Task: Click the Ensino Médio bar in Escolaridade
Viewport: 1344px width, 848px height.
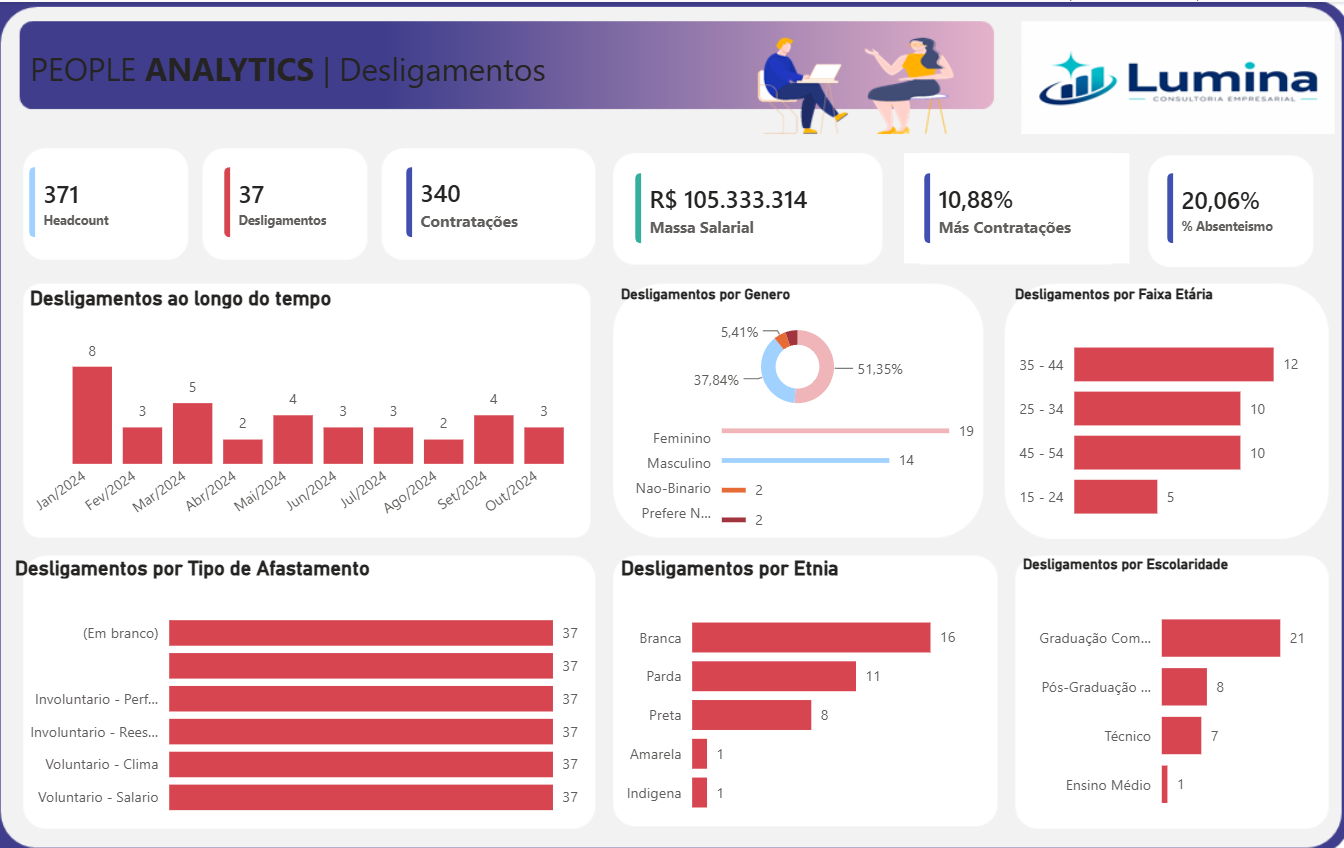Action: [1165, 784]
